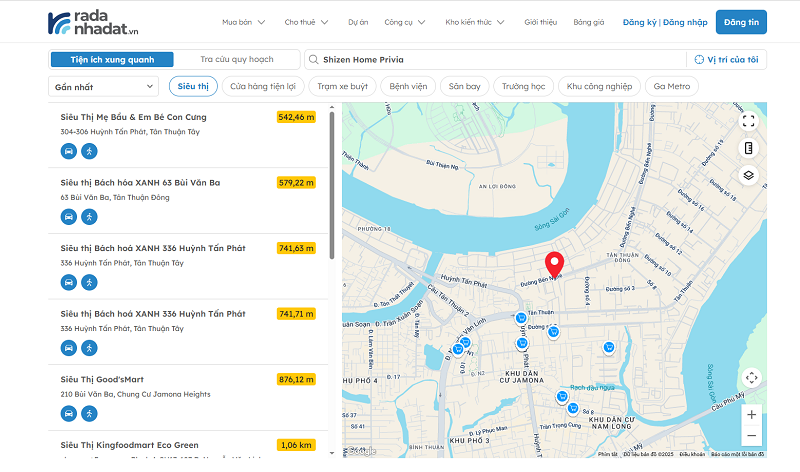
Task: Click Vị trí của tôi button
Action: click(727, 60)
